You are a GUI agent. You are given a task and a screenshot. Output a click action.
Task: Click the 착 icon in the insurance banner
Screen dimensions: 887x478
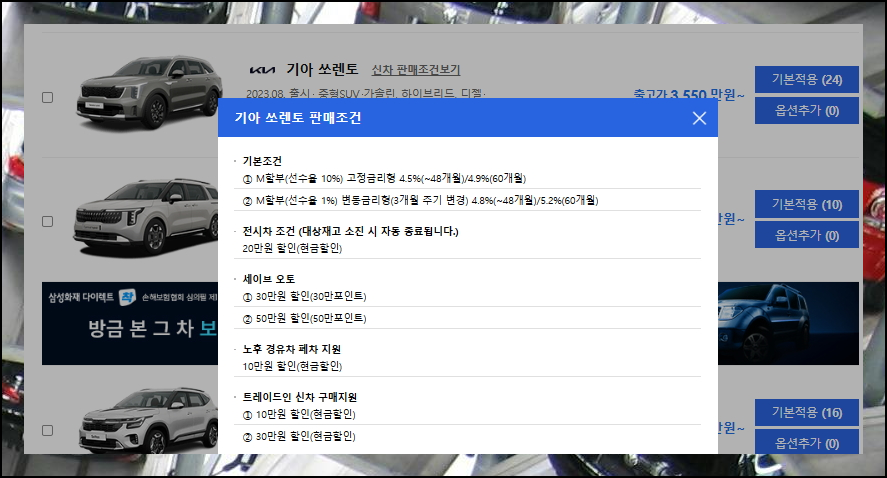click(x=127, y=296)
